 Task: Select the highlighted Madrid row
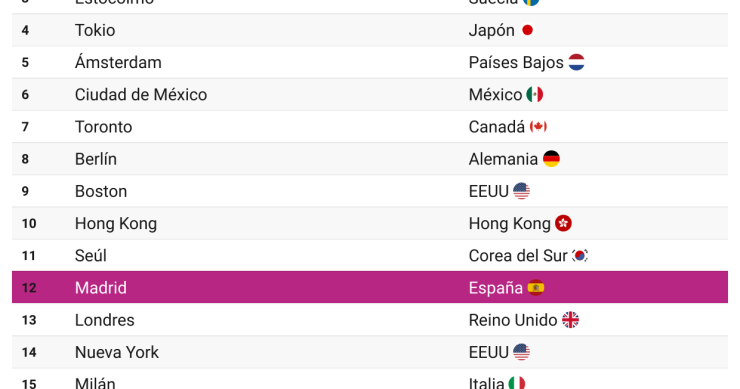370,287
